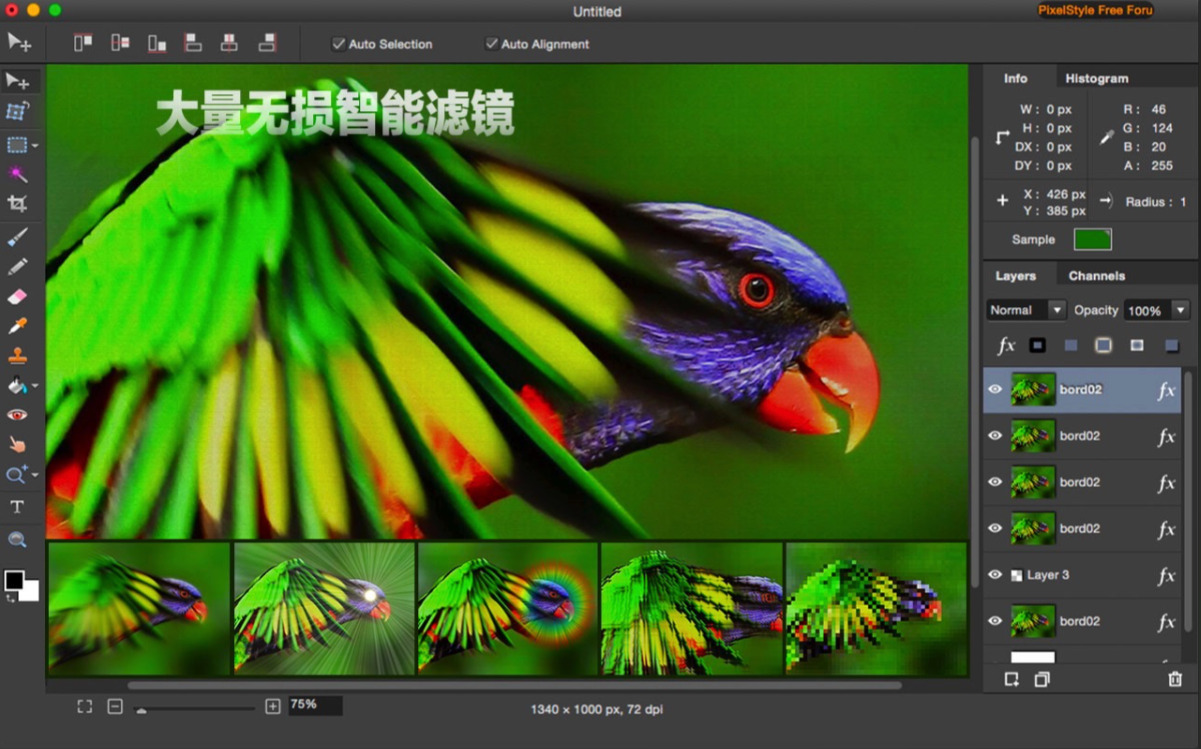Screen dimensions: 1201x749
Task: Pick the Magic Wand tool
Action: point(18,174)
